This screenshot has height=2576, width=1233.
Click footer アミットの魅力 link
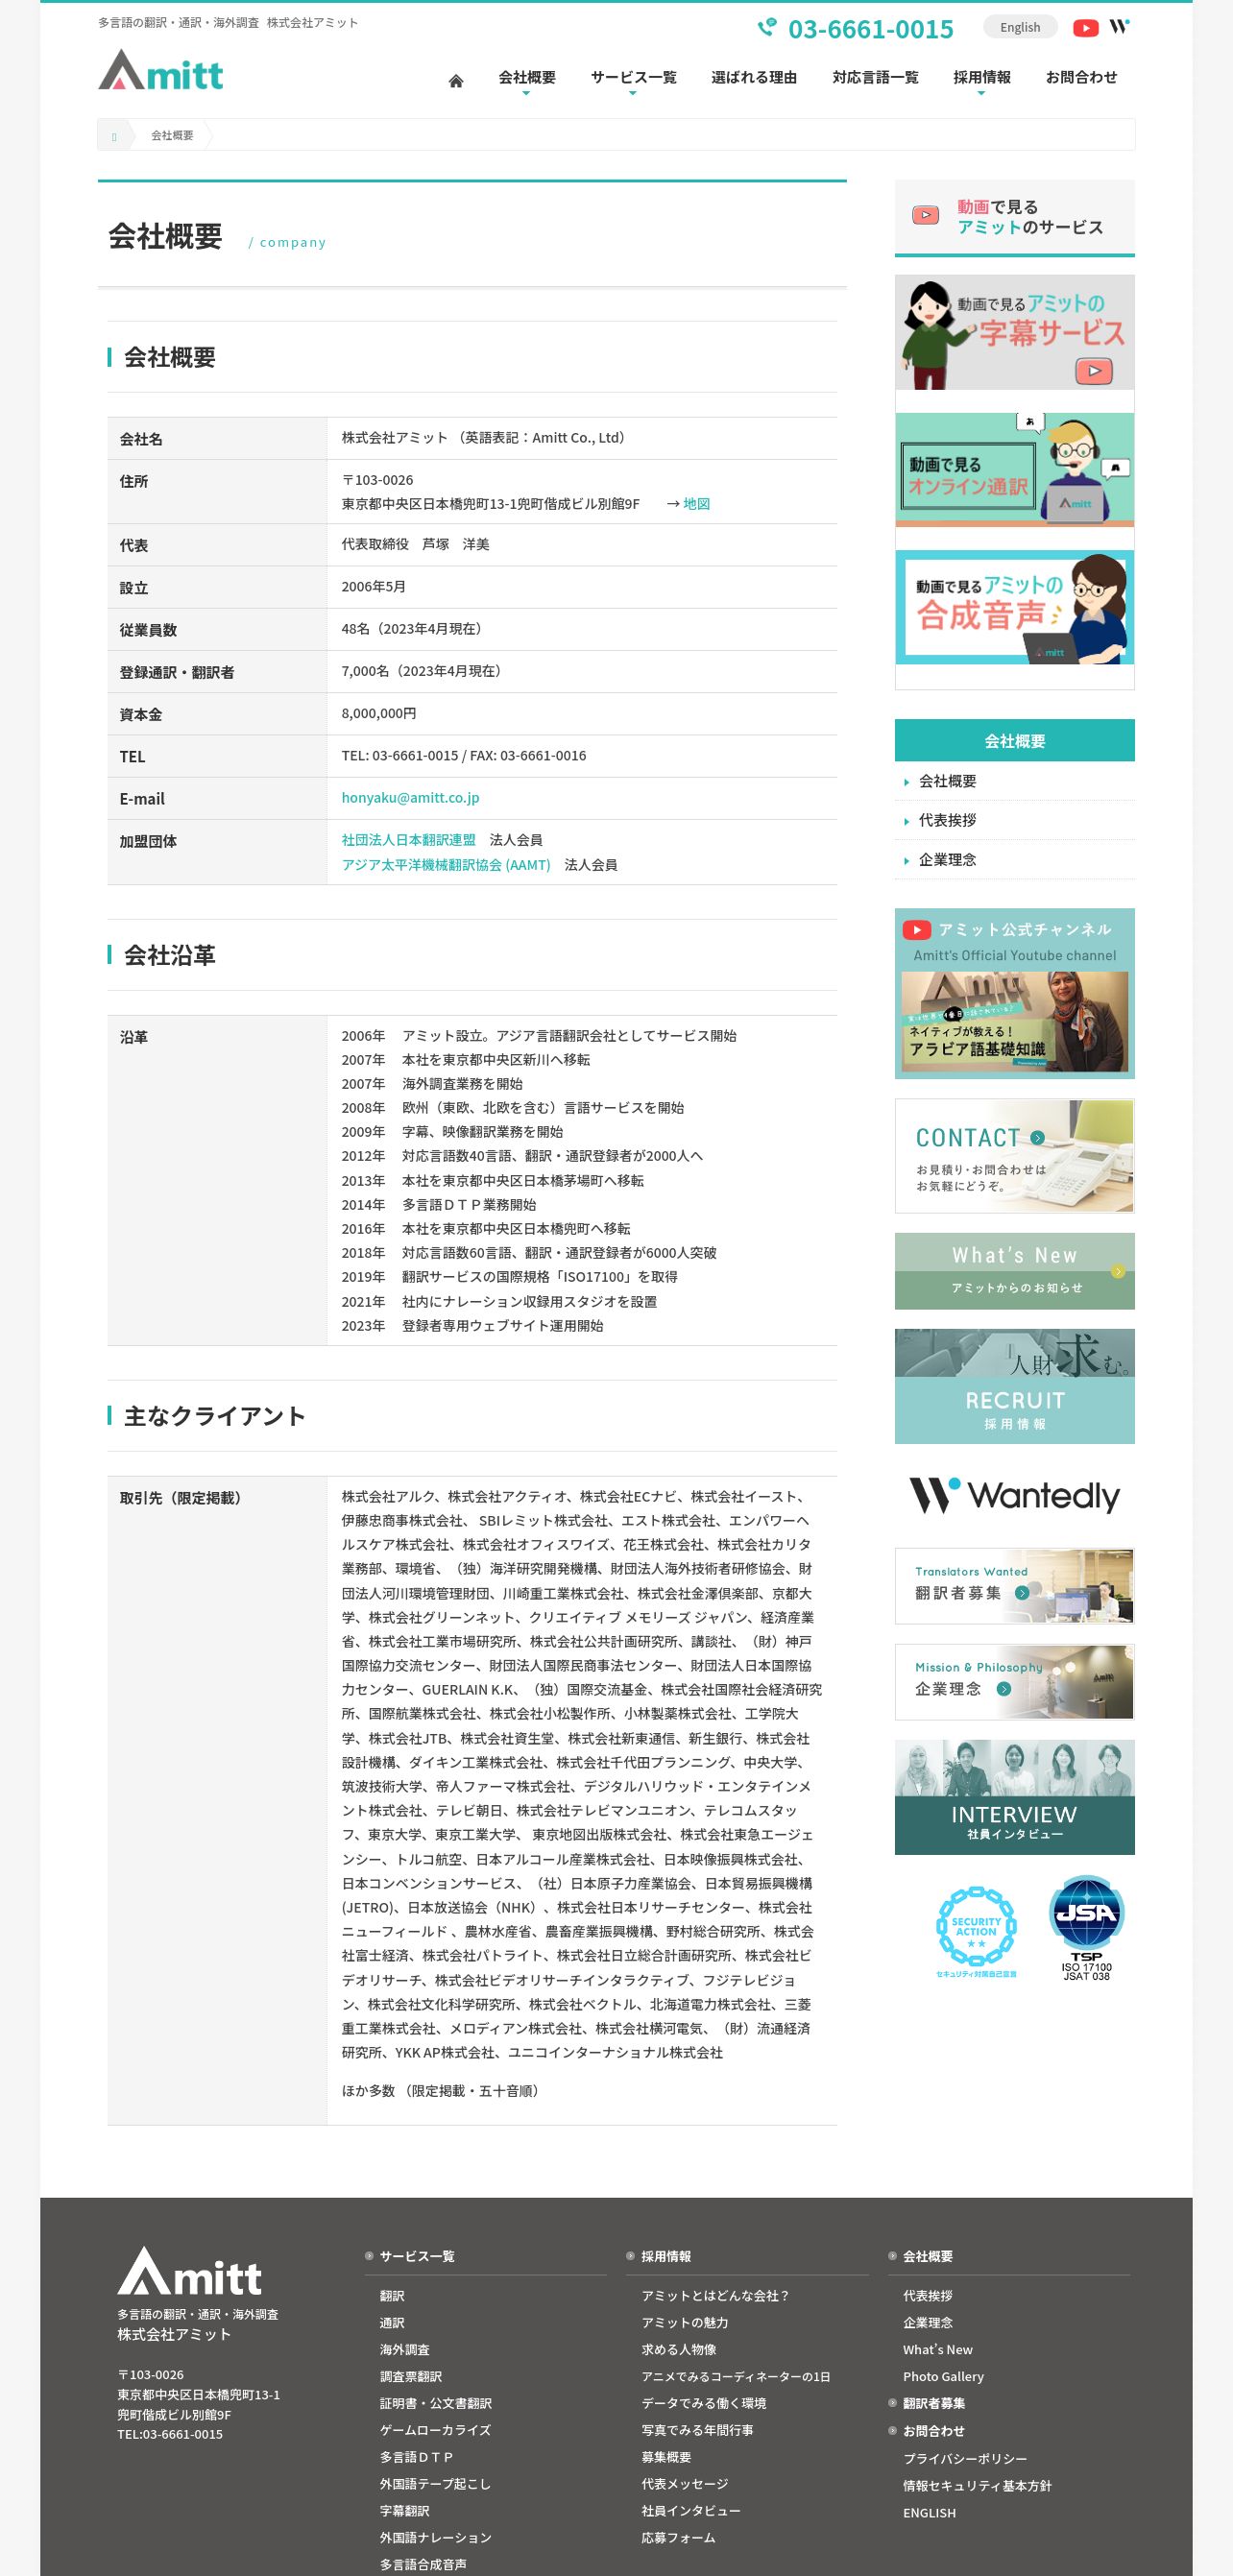685,2323
